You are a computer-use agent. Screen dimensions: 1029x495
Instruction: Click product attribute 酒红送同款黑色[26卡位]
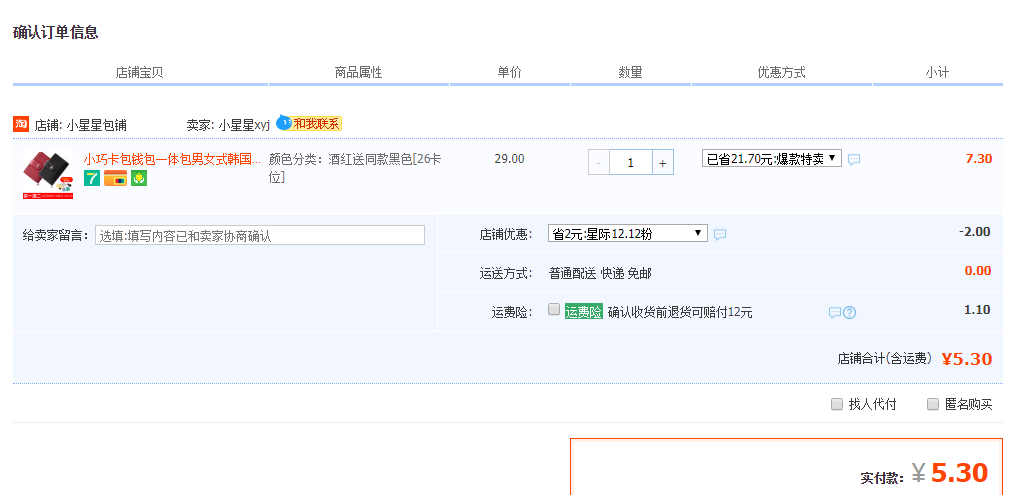pyautogui.click(x=355, y=168)
